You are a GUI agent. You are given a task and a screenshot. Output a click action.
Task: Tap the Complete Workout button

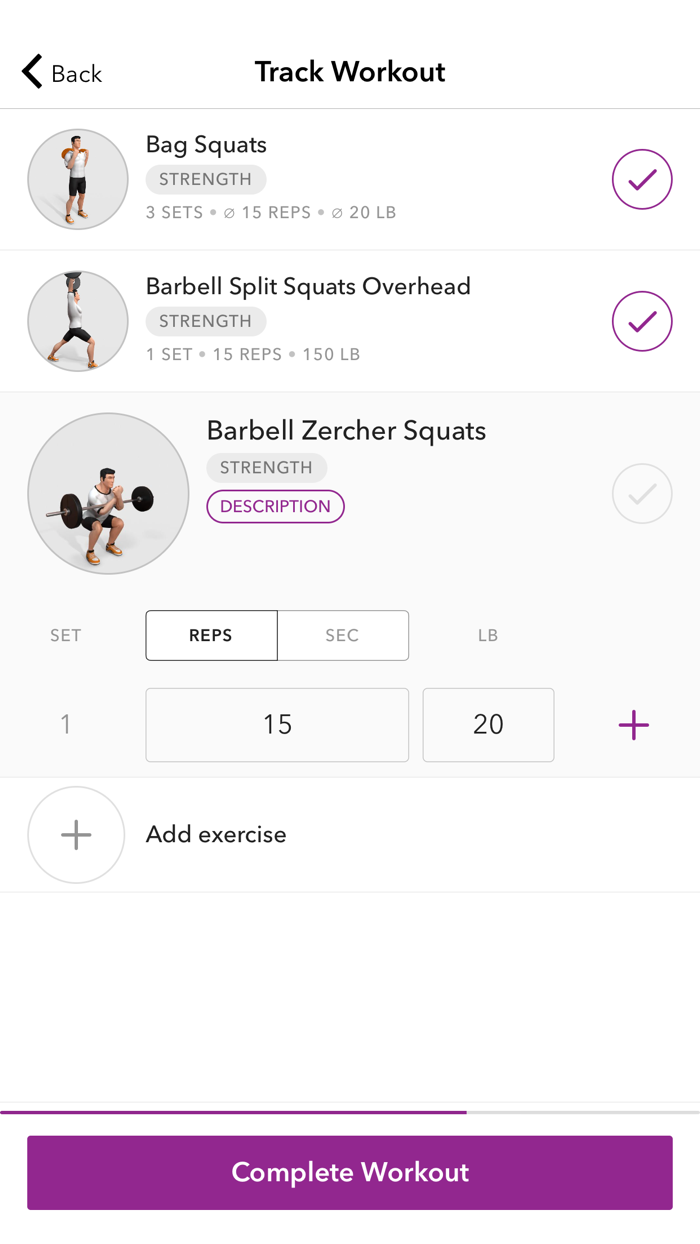pyautogui.click(x=350, y=1172)
